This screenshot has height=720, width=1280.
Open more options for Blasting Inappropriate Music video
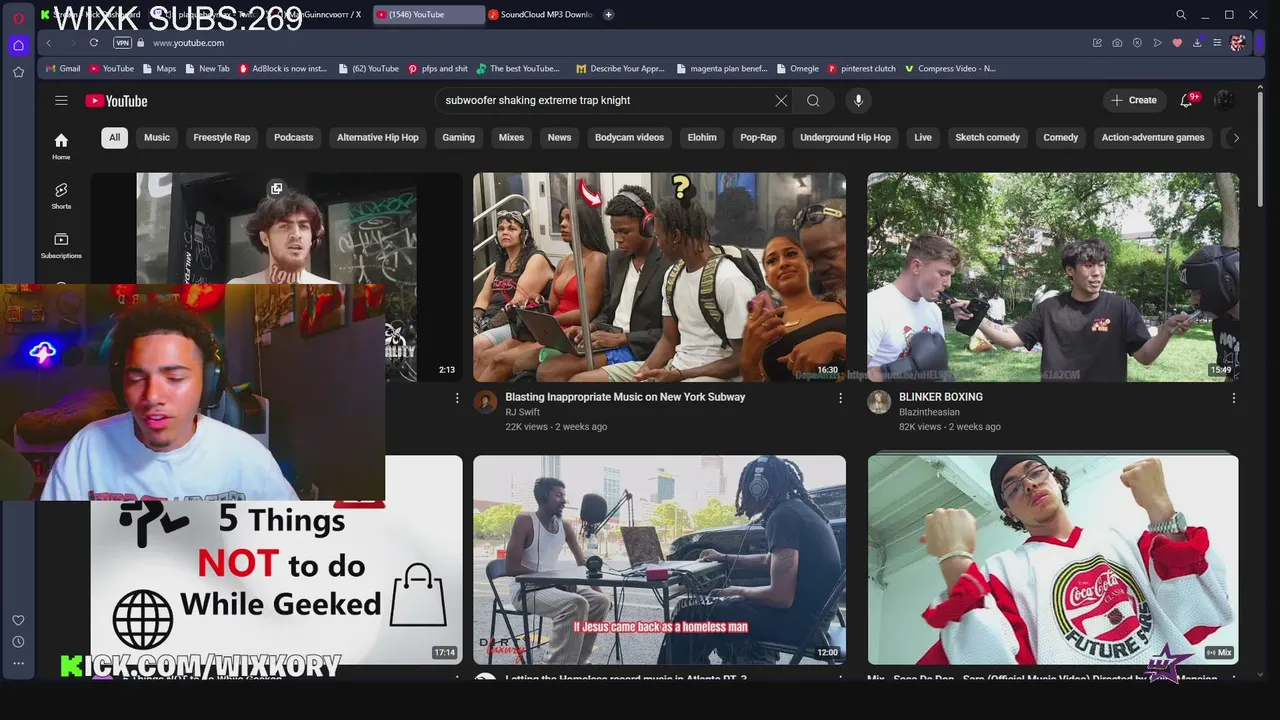click(840, 398)
